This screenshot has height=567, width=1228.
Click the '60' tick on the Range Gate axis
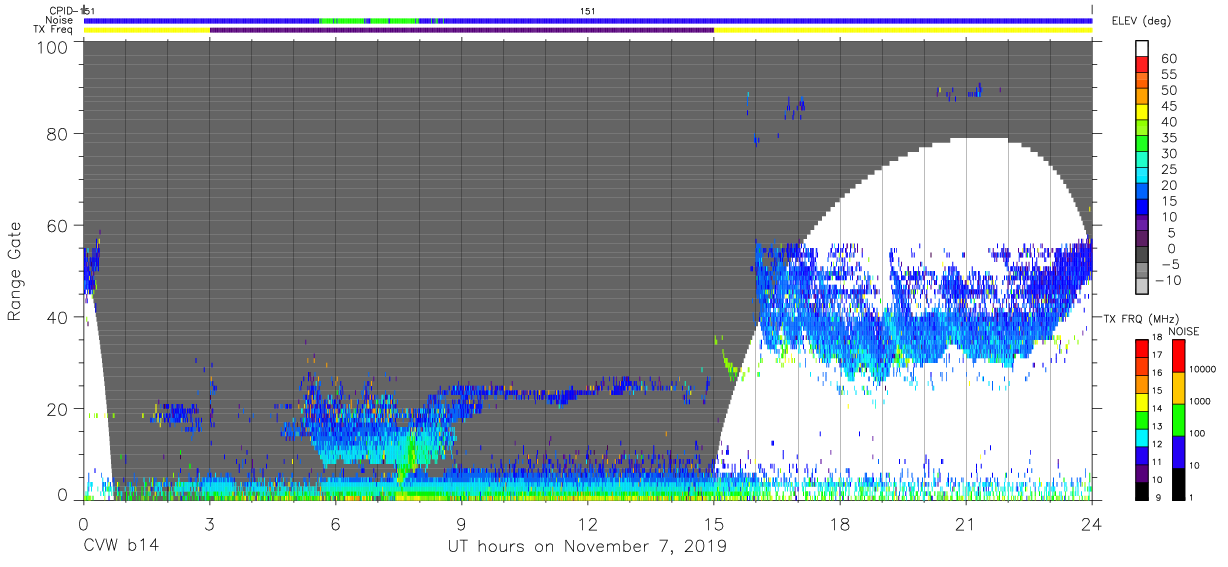[59, 225]
